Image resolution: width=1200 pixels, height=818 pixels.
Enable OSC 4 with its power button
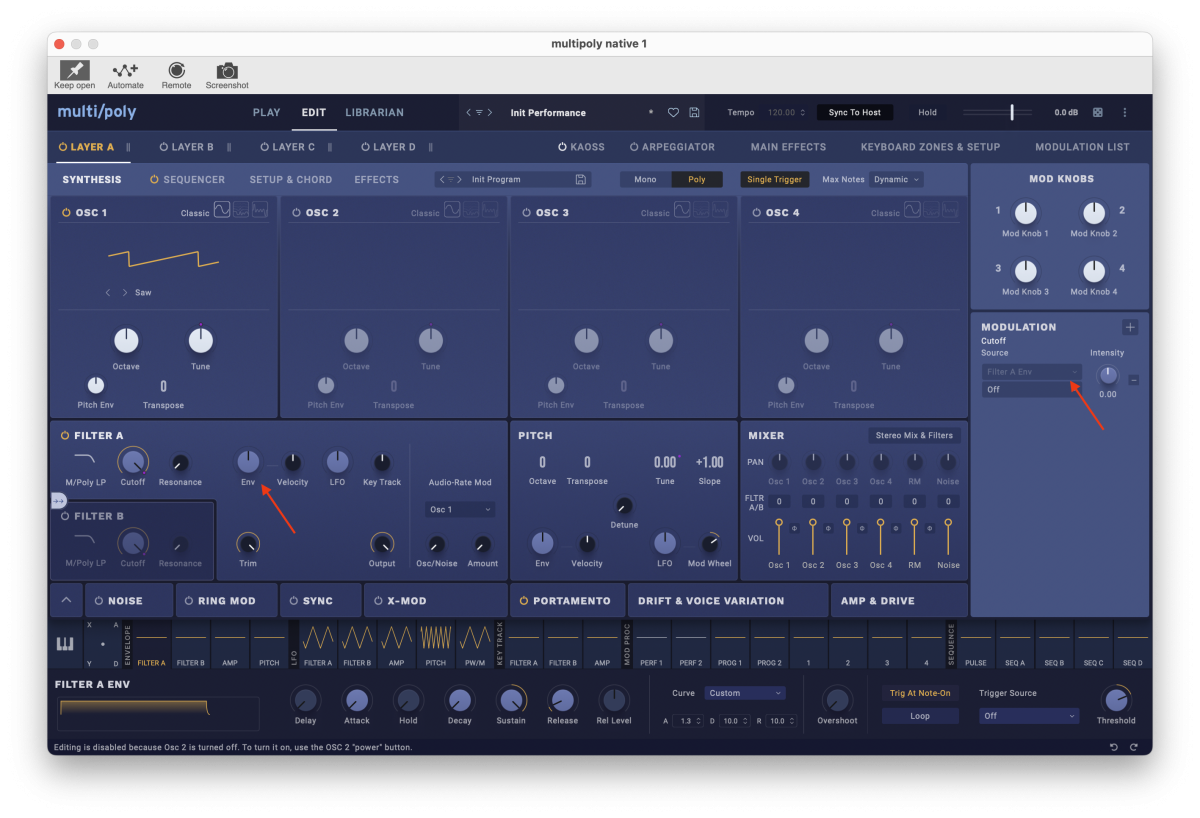[757, 213]
